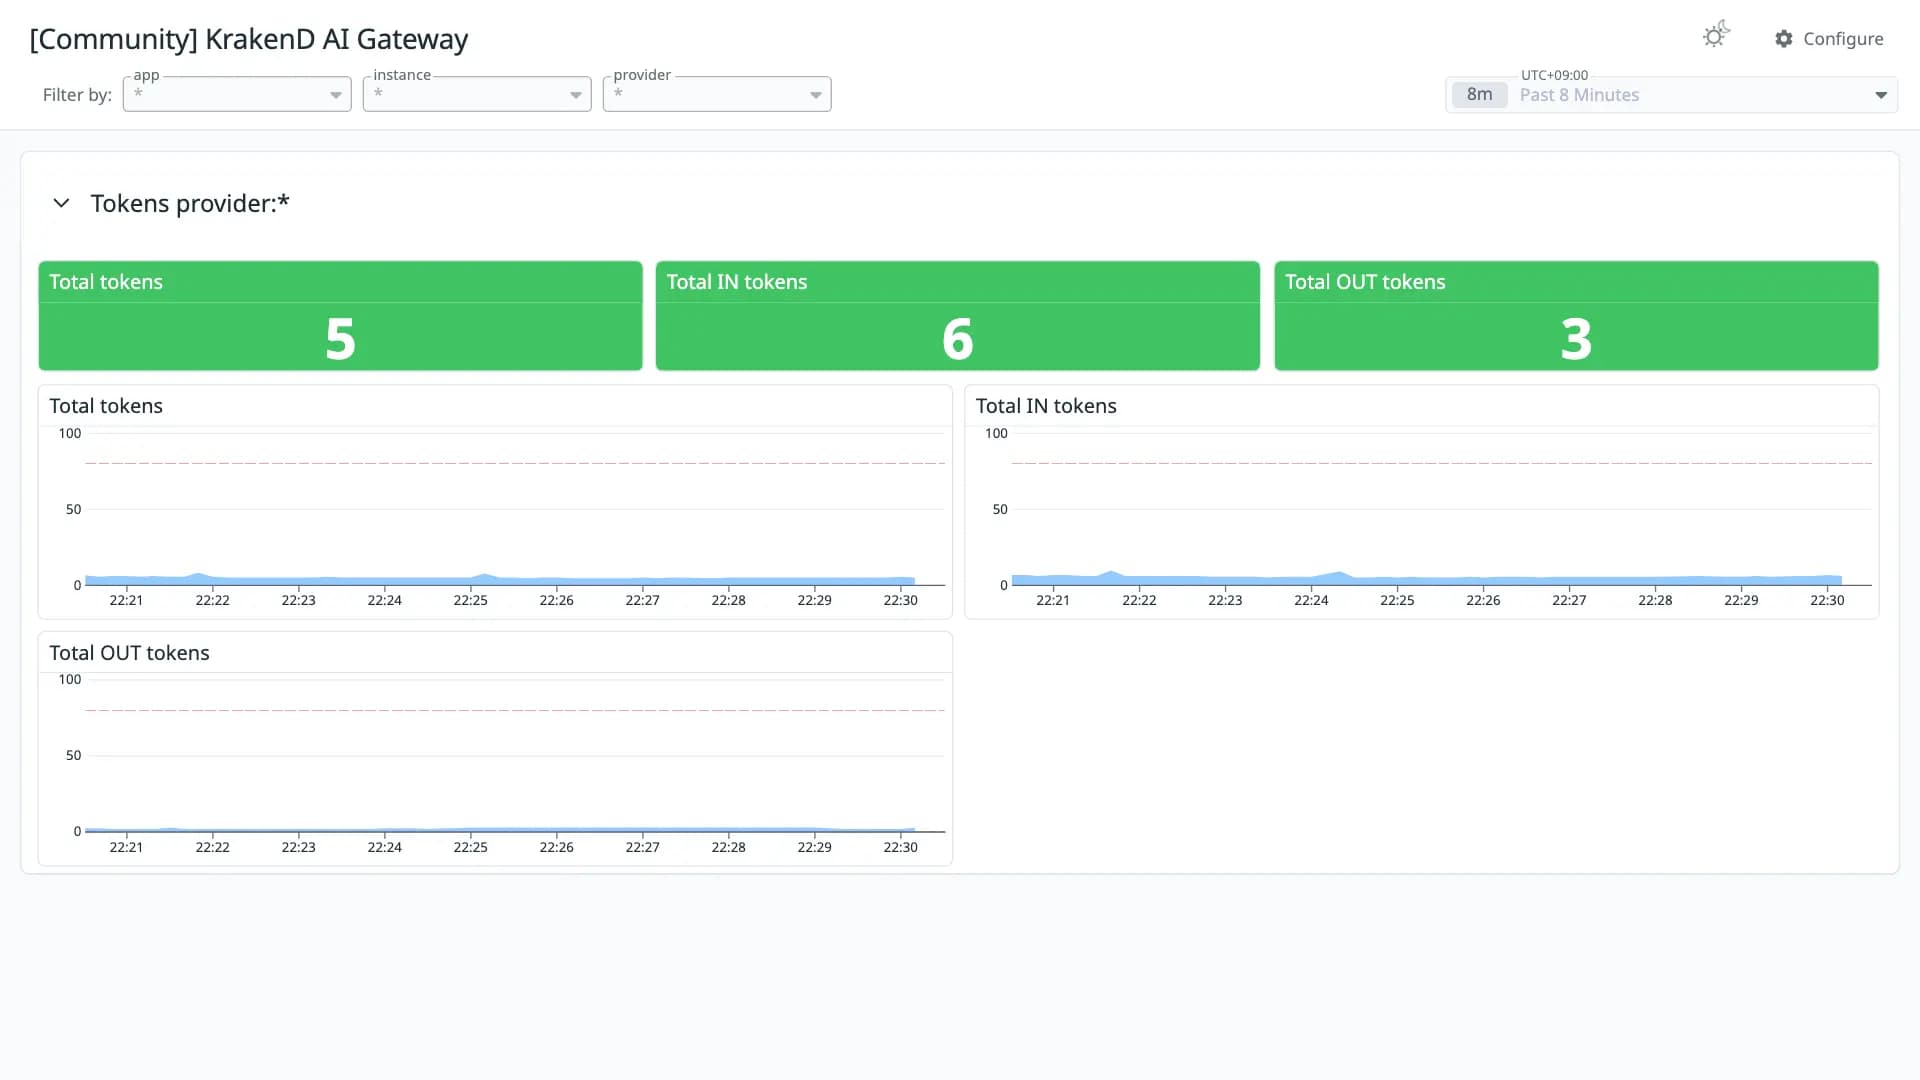Click the Filter by: label
Viewport: 1920px width, 1080px height.
point(77,95)
